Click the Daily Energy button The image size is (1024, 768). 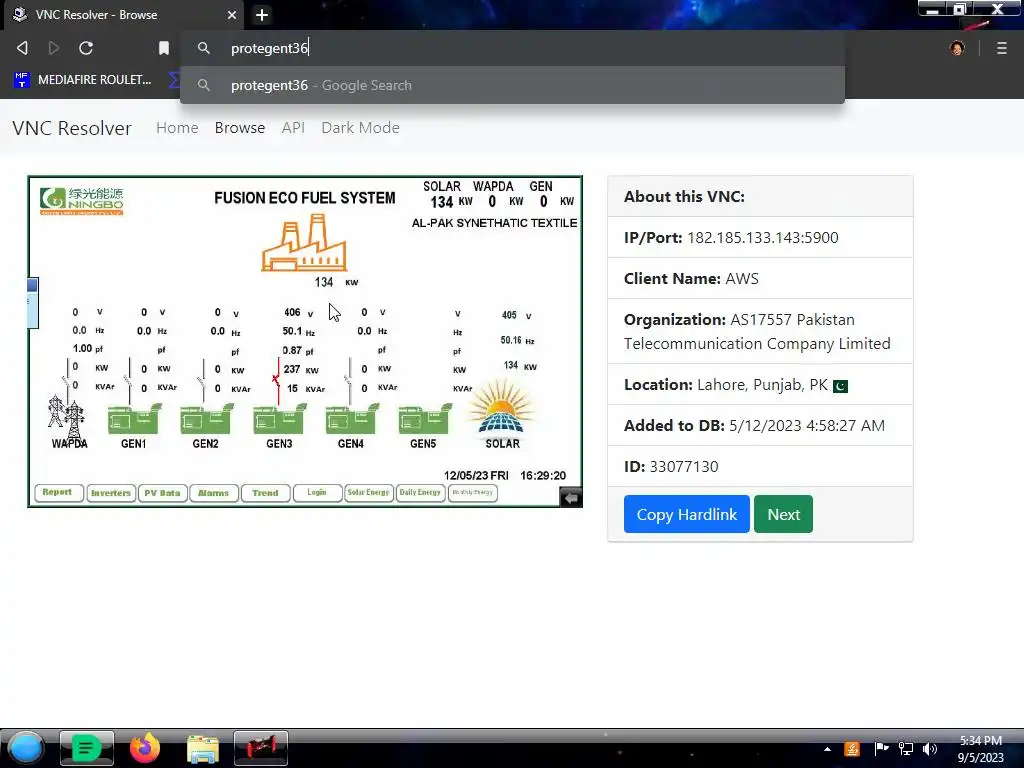tap(421, 492)
